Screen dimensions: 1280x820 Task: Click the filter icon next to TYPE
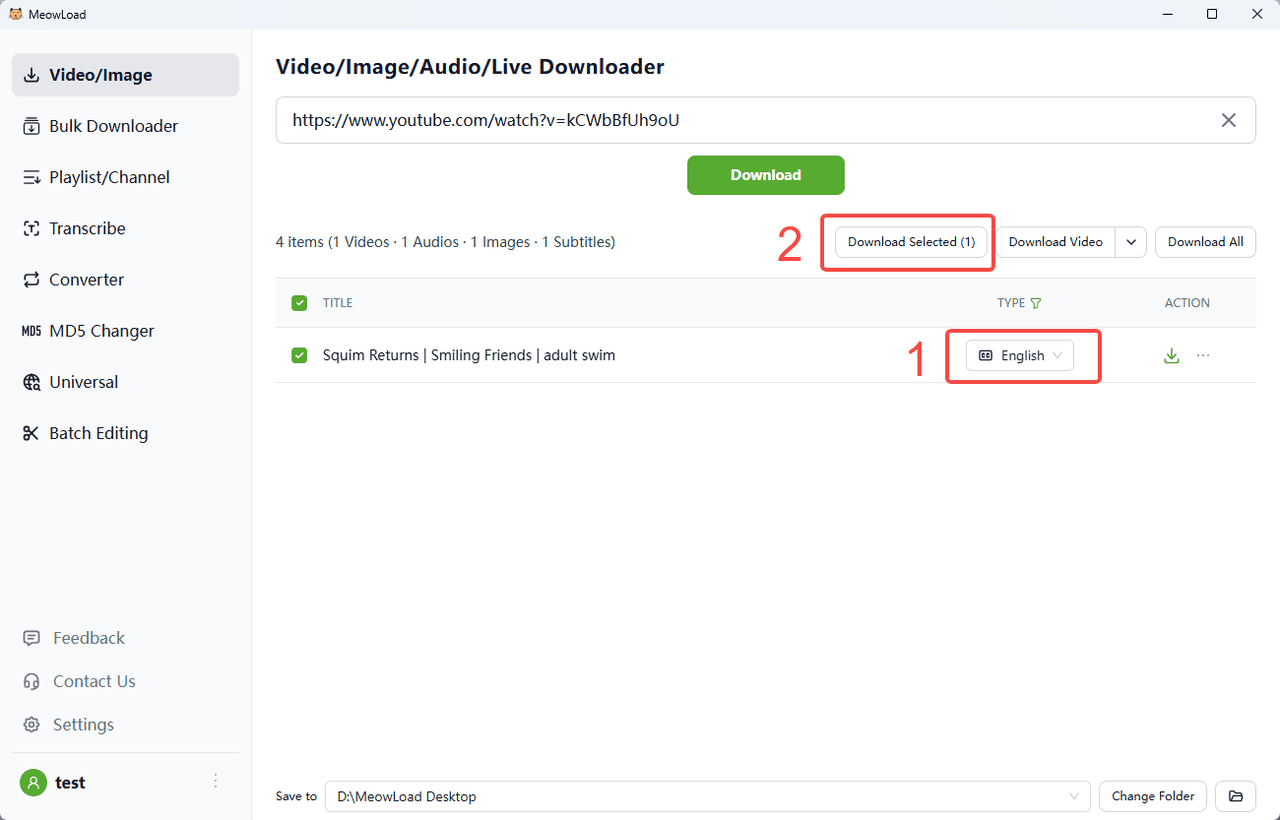pyautogui.click(x=1036, y=303)
